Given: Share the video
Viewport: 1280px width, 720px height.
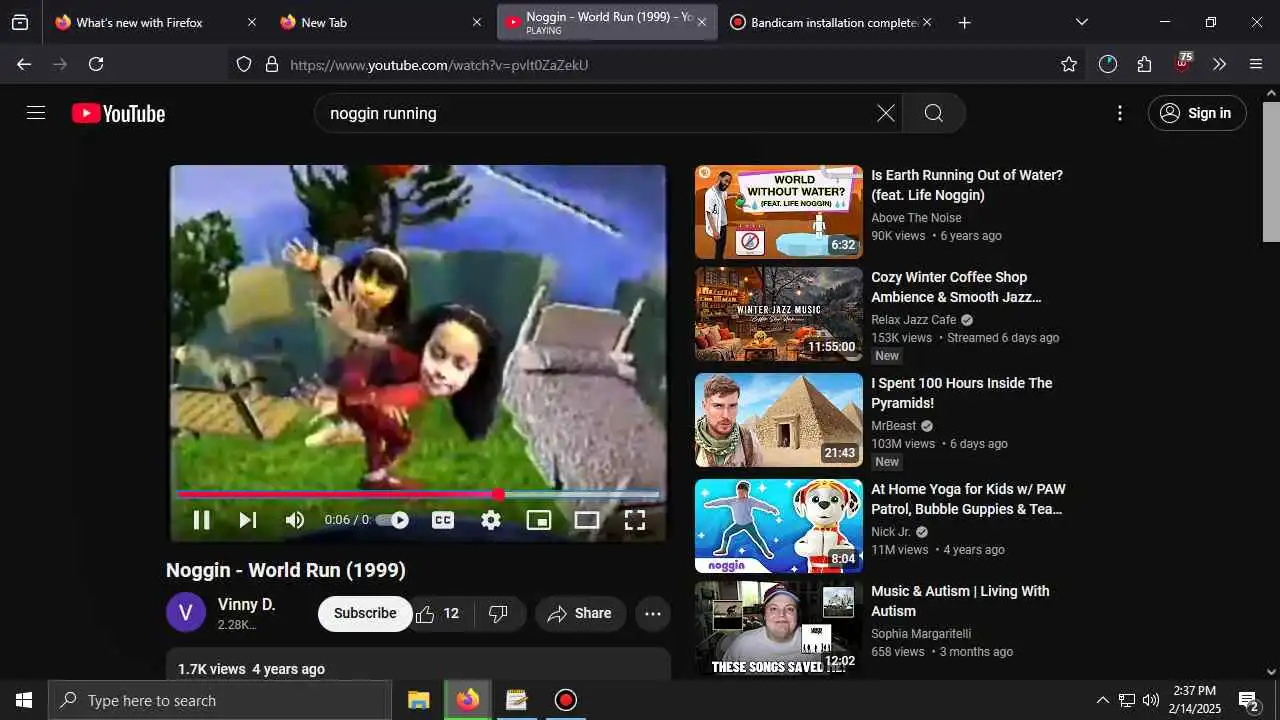Looking at the screenshot, I should tap(580, 613).
